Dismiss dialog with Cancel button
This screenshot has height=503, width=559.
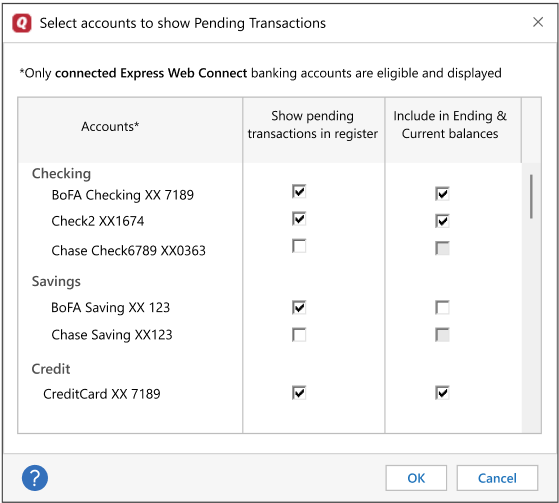click(x=497, y=478)
